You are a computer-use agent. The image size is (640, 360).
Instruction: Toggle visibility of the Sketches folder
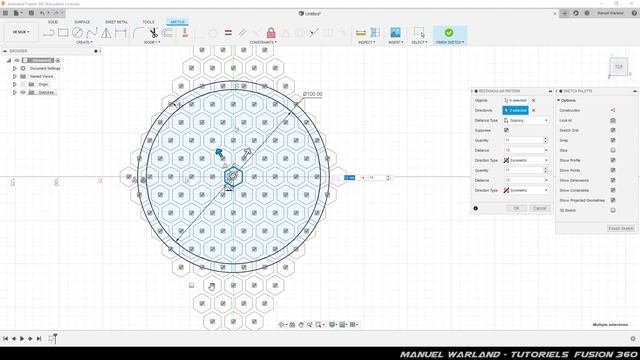(23, 92)
